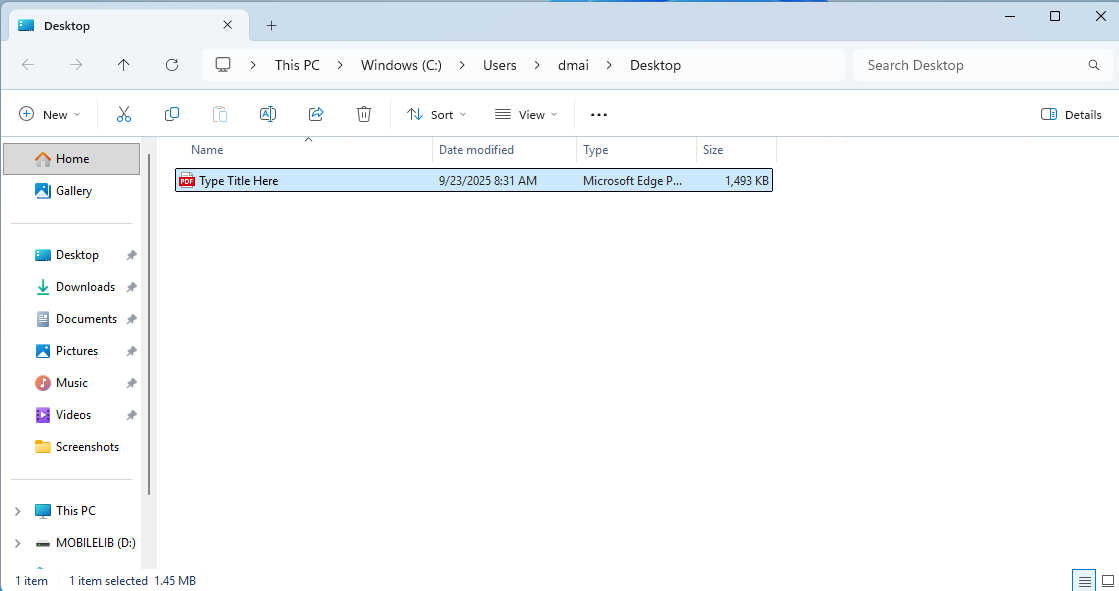The height and width of the screenshot is (591, 1119).
Task: Click the Delete trash can icon
Action: (364, 114)
